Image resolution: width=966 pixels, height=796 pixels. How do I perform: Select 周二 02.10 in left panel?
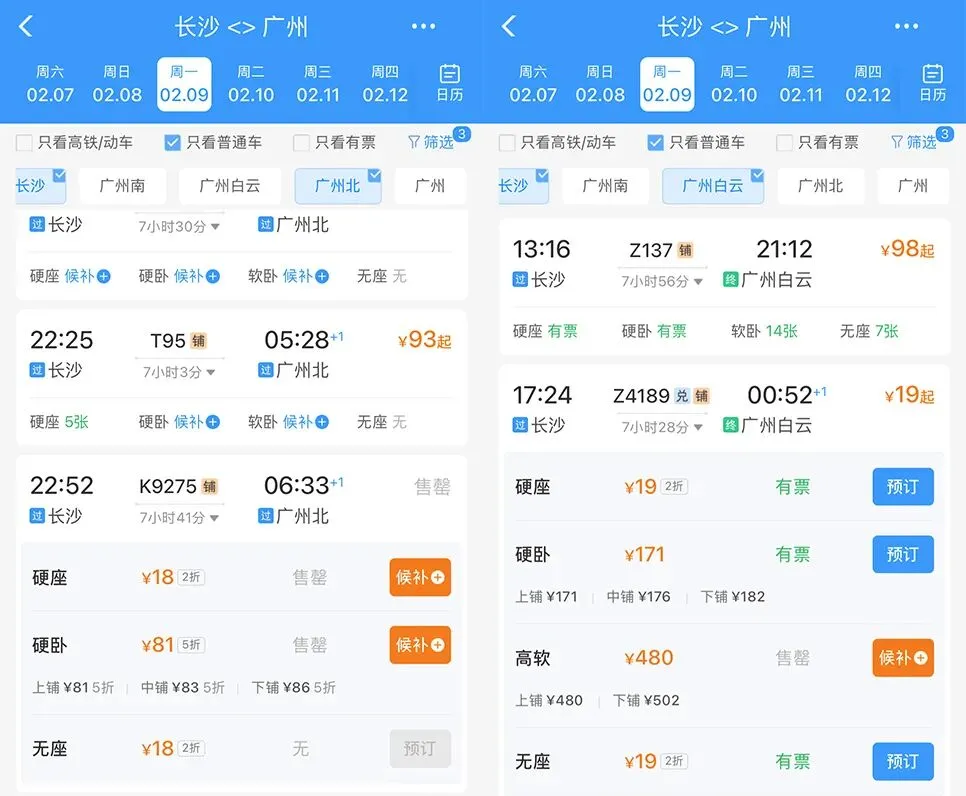(251, 84)
